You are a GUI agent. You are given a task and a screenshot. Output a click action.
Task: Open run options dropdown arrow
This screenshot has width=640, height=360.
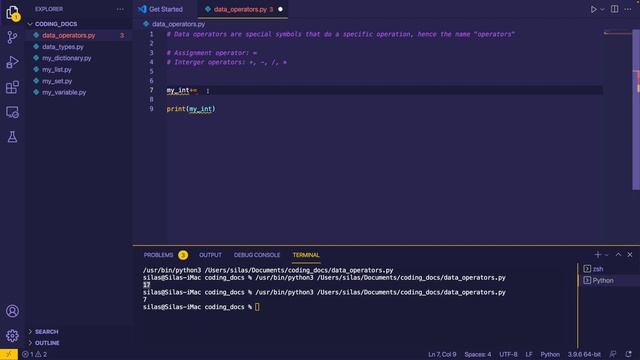[602, 9]
